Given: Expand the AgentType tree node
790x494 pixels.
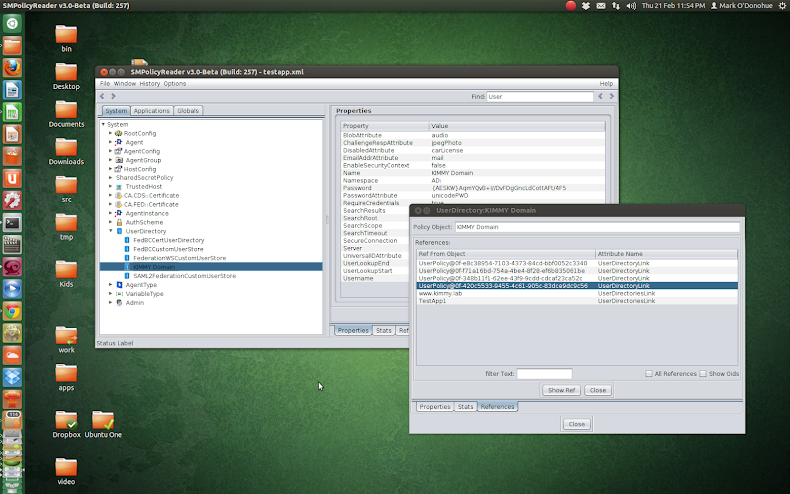Looking at the screenshot, I should coord(110,284).
